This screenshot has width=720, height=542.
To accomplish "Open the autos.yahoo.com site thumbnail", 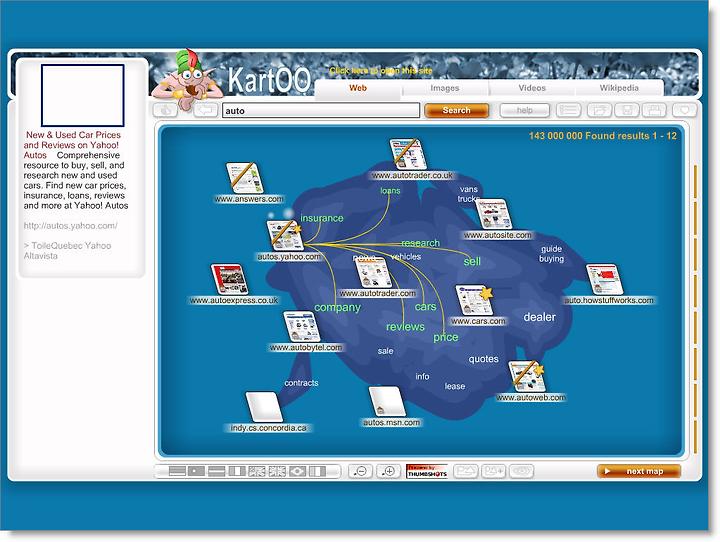I will point(284,235).
